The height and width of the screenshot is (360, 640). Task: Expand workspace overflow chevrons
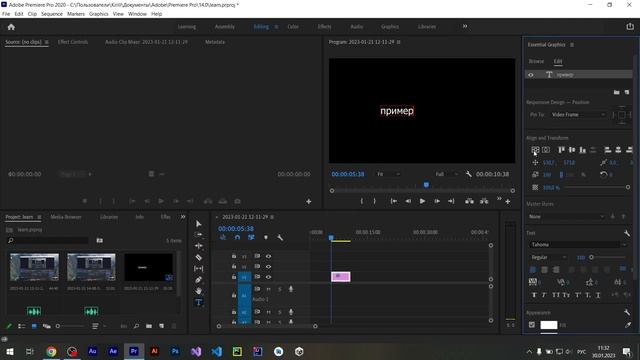pos(465,27)
